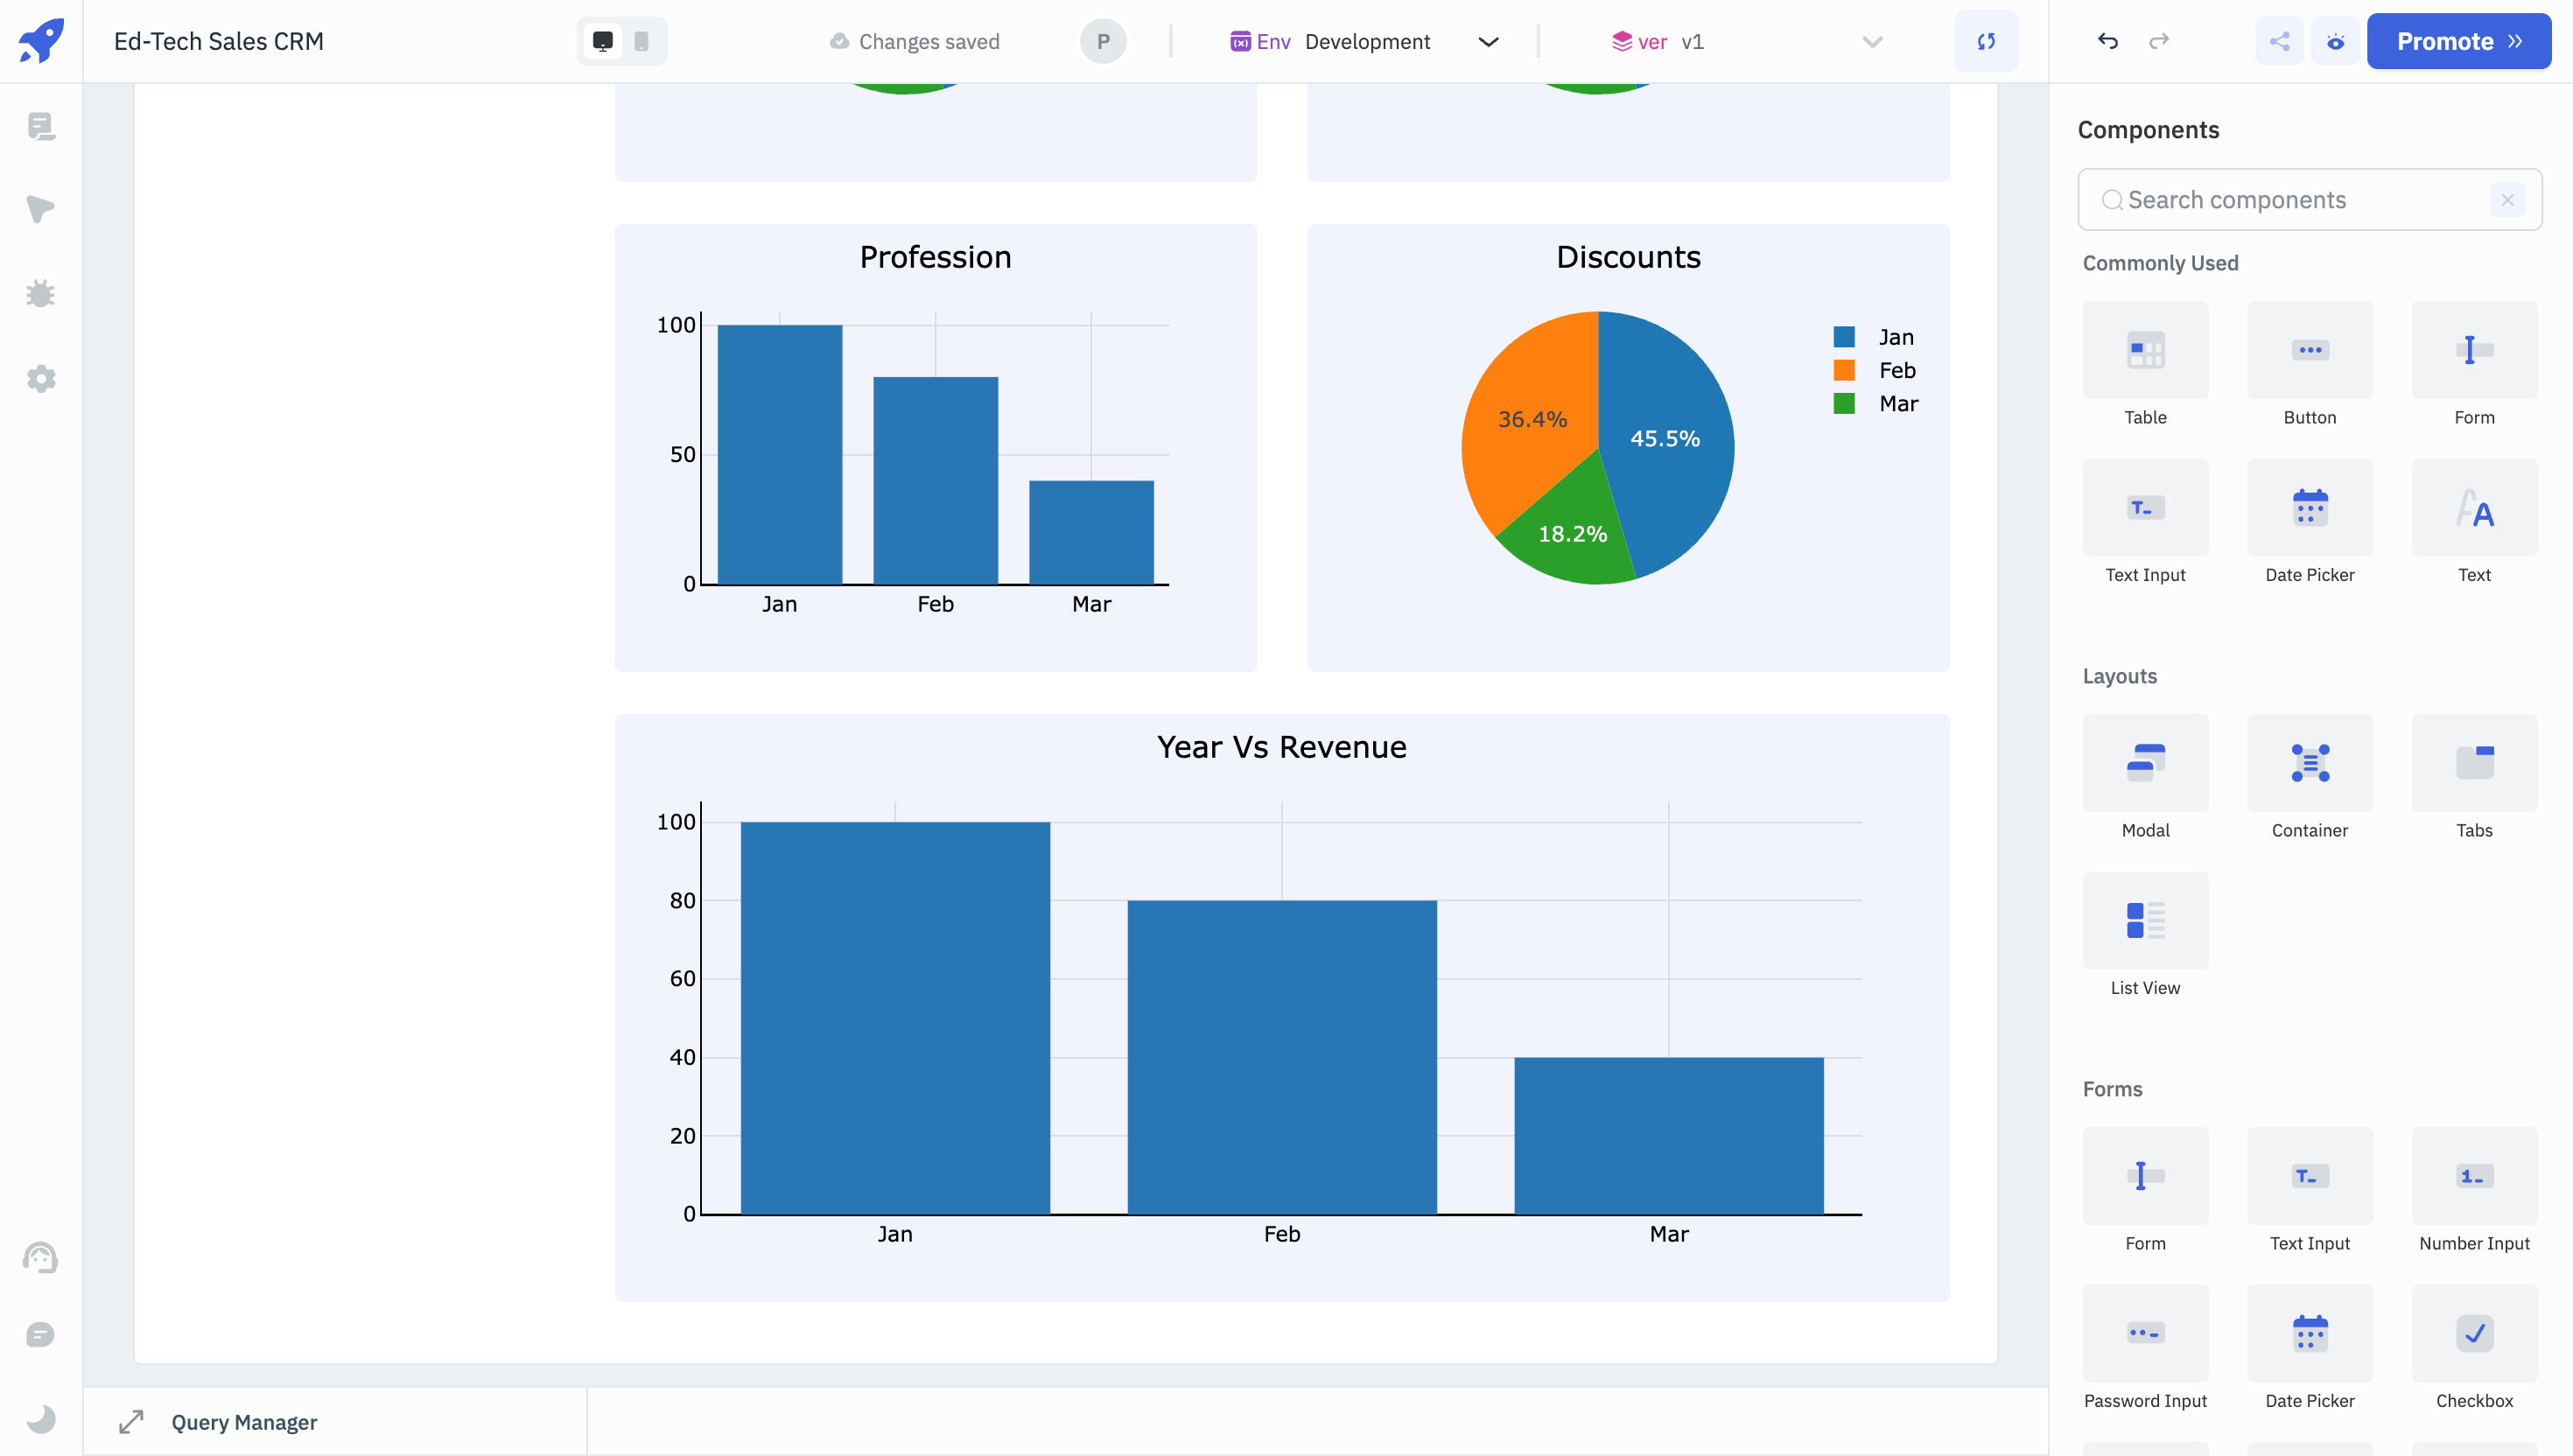
Task: Open the Env Development dropdown
Action: coord(1365,41)
